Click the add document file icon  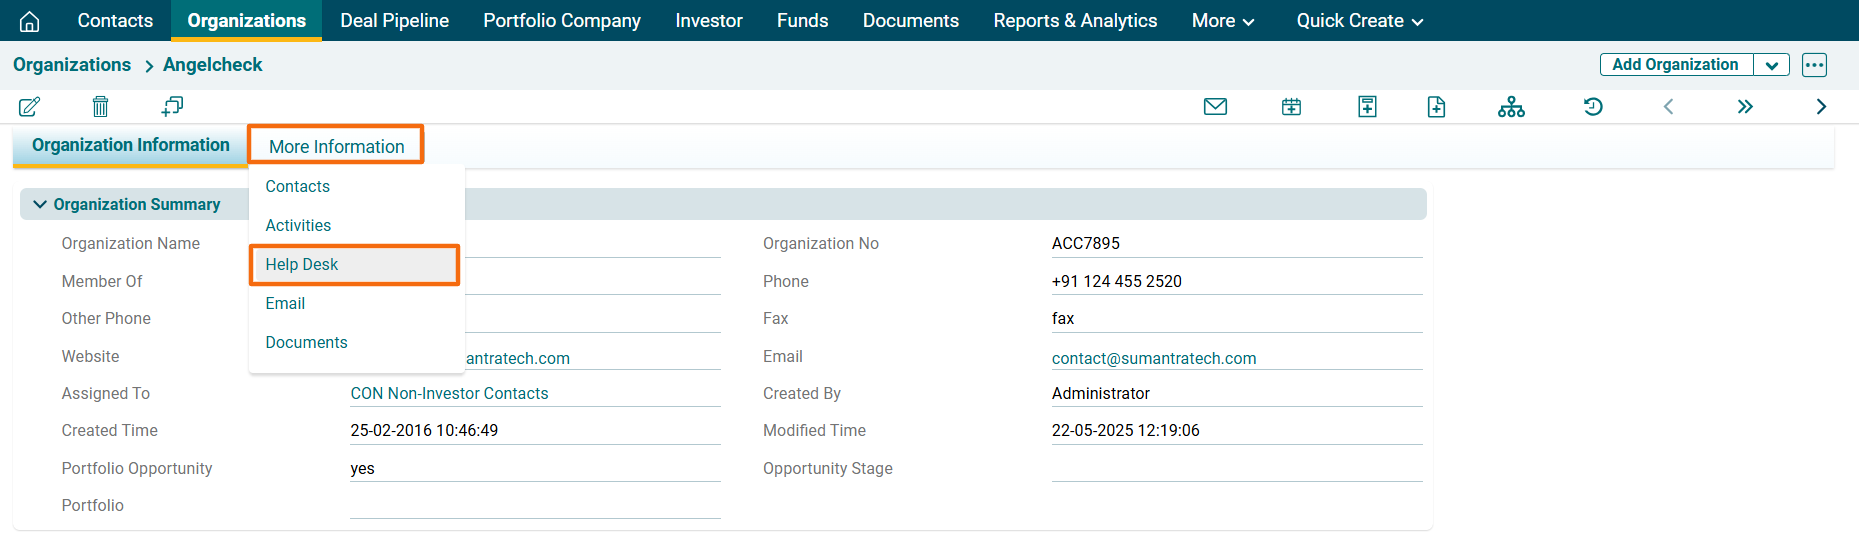1436,107
